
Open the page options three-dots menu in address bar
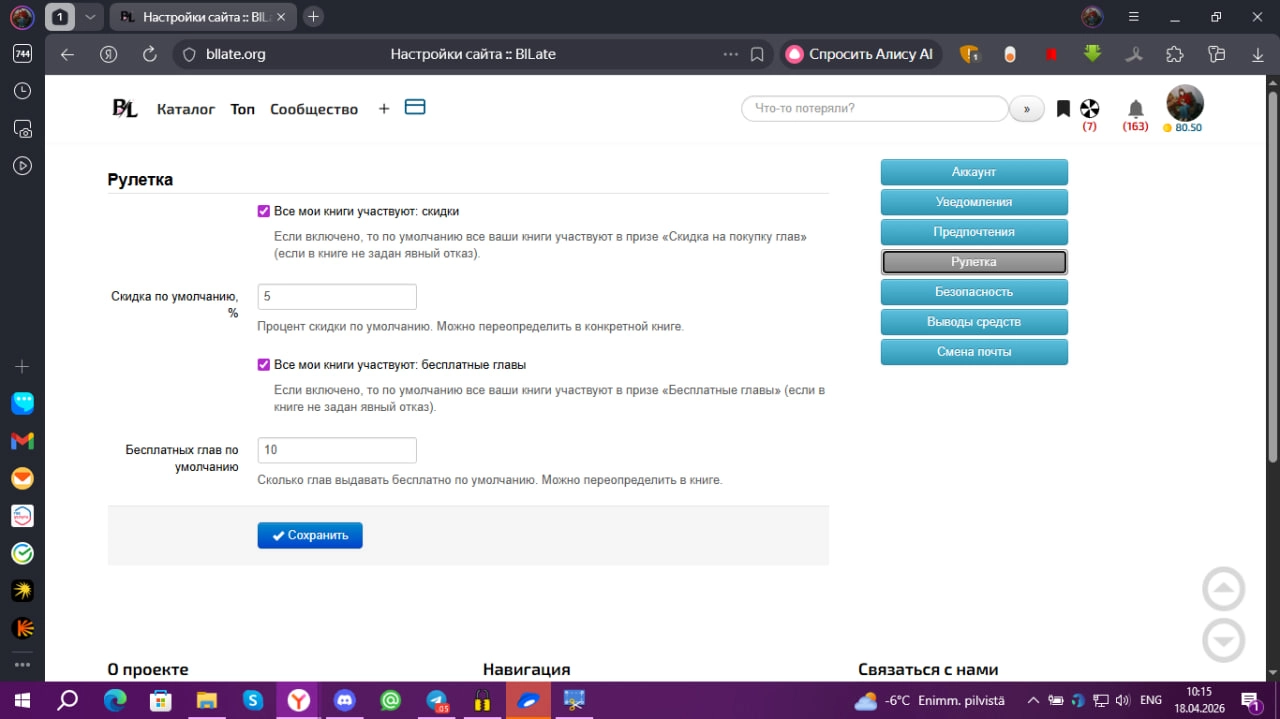coord(731,54)
